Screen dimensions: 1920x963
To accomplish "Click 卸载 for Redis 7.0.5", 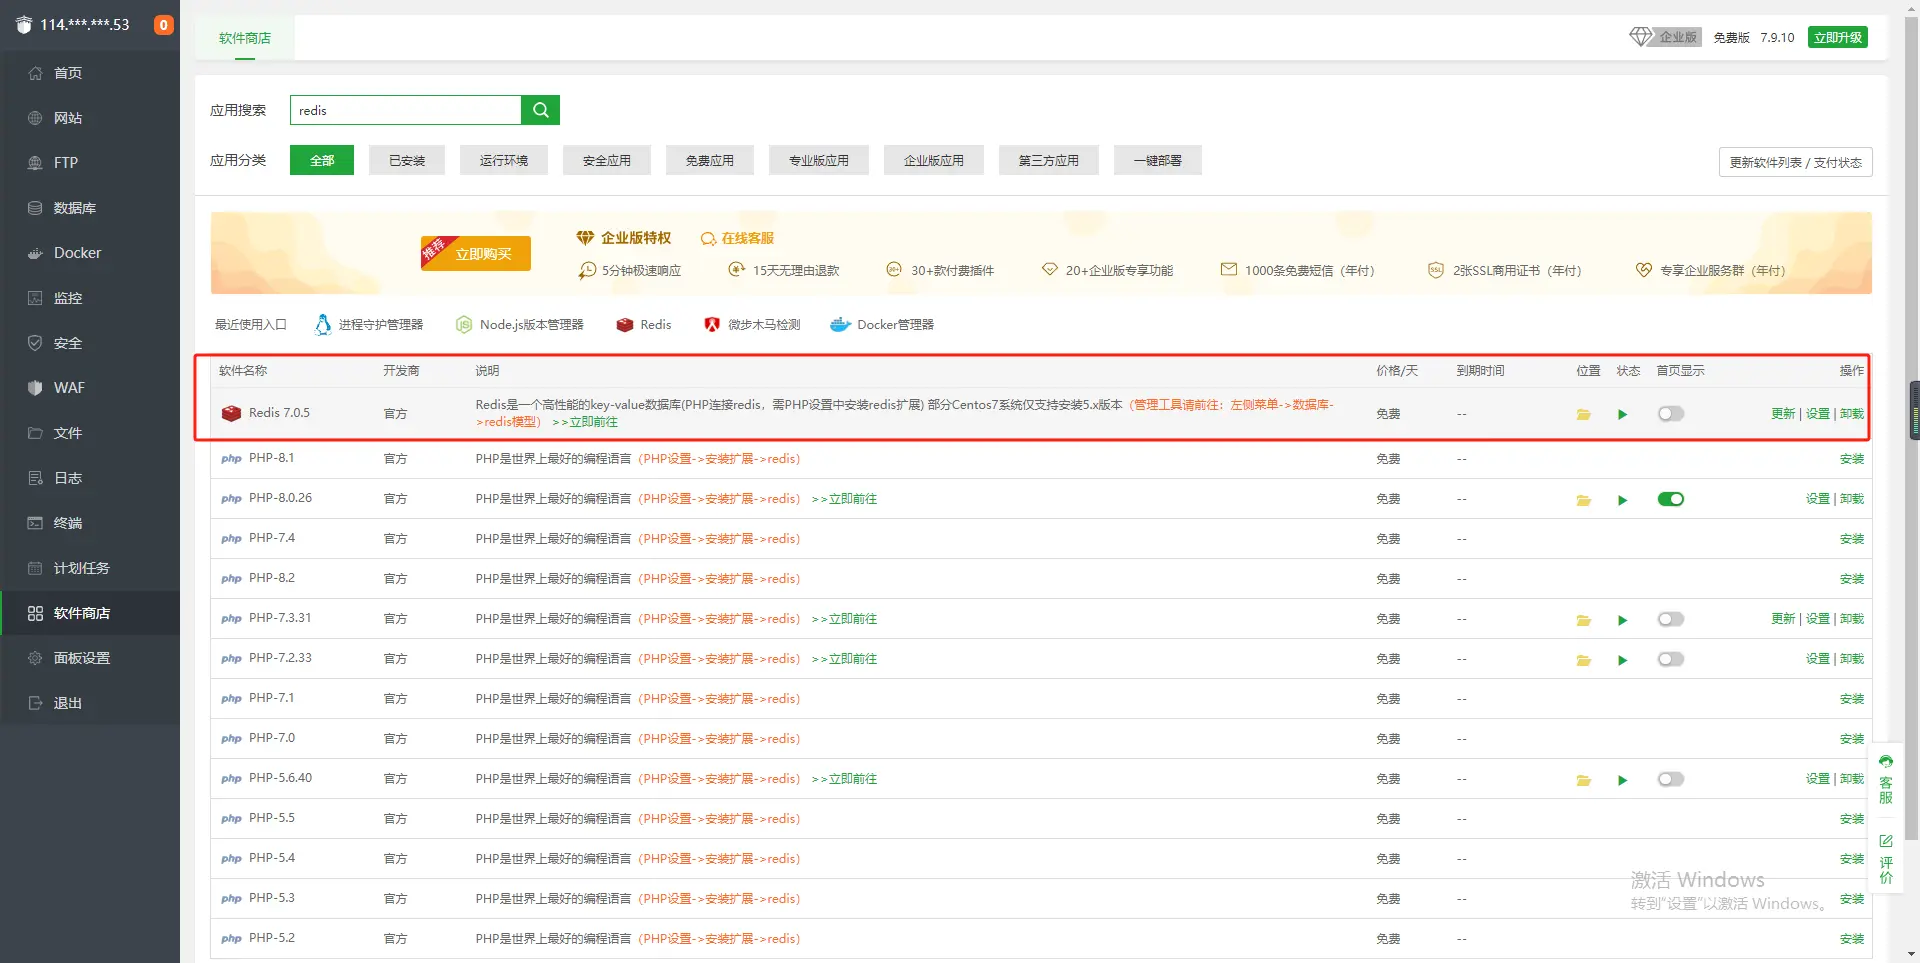I will point(1852,414).
